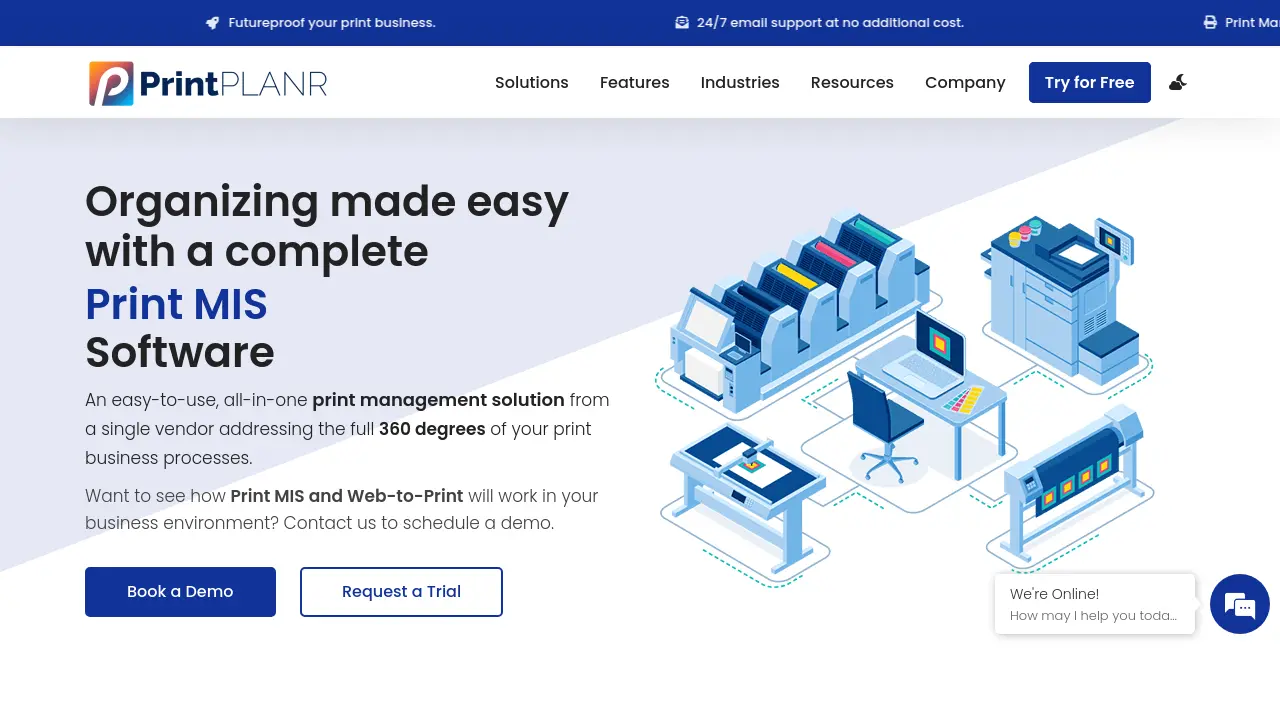1280x720 pixels.
Task: Click the Try for Free button
Action: pos(1090,82)
